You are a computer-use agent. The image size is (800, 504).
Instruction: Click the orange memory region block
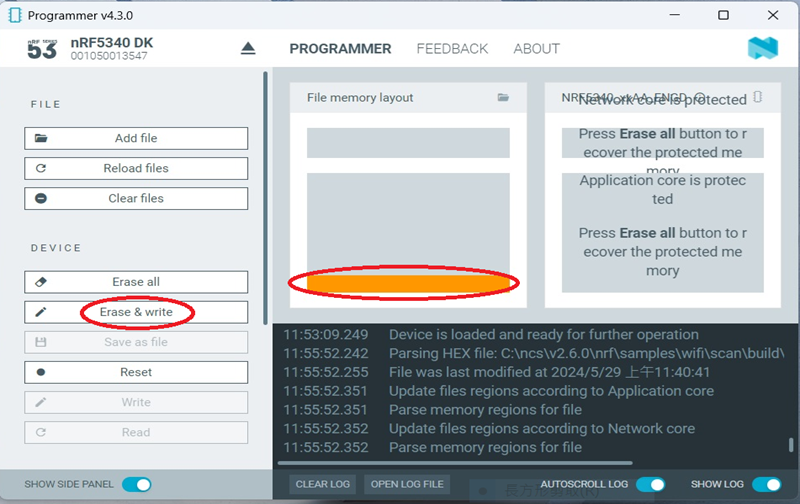408,284
